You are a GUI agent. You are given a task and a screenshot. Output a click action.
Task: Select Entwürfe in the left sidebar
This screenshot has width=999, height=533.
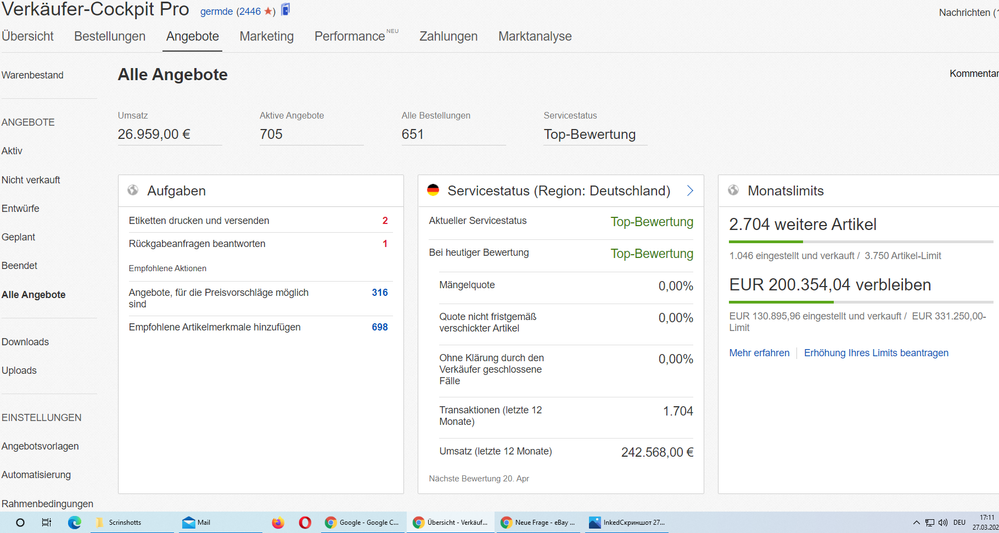20,208
